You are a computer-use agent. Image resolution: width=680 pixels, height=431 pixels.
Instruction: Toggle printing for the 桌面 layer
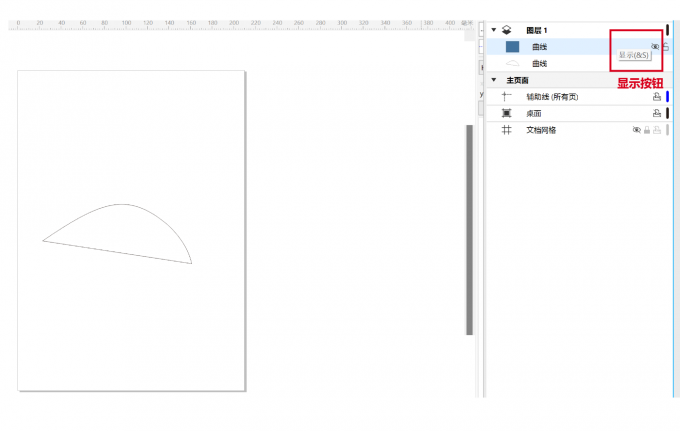point(657,113)
